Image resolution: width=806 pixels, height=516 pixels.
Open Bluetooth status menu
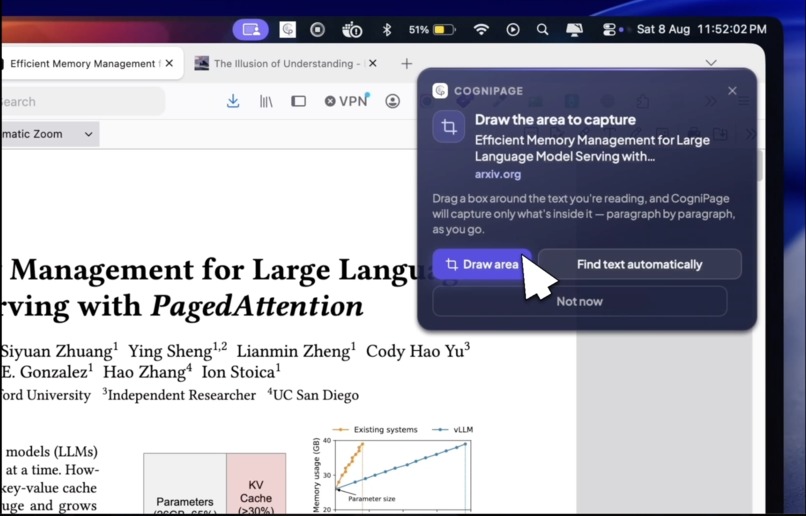(387, 29)
